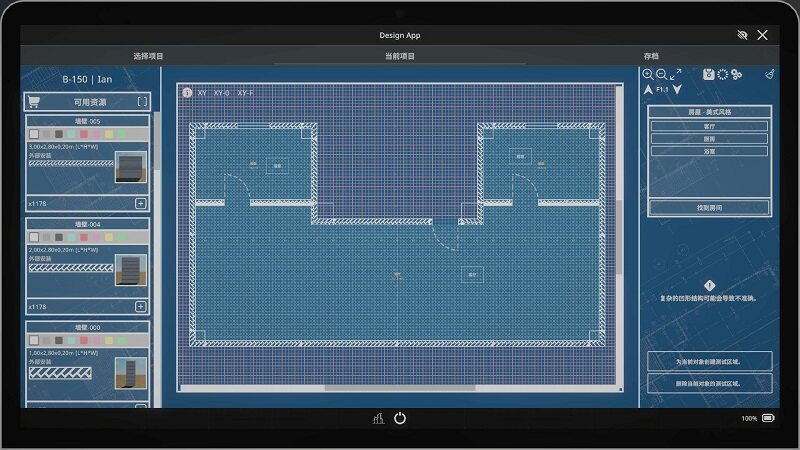Go up one floor with the up arrow
This screenshot has width=800, height=450.
pyautogui.click(x=648, y=90)
